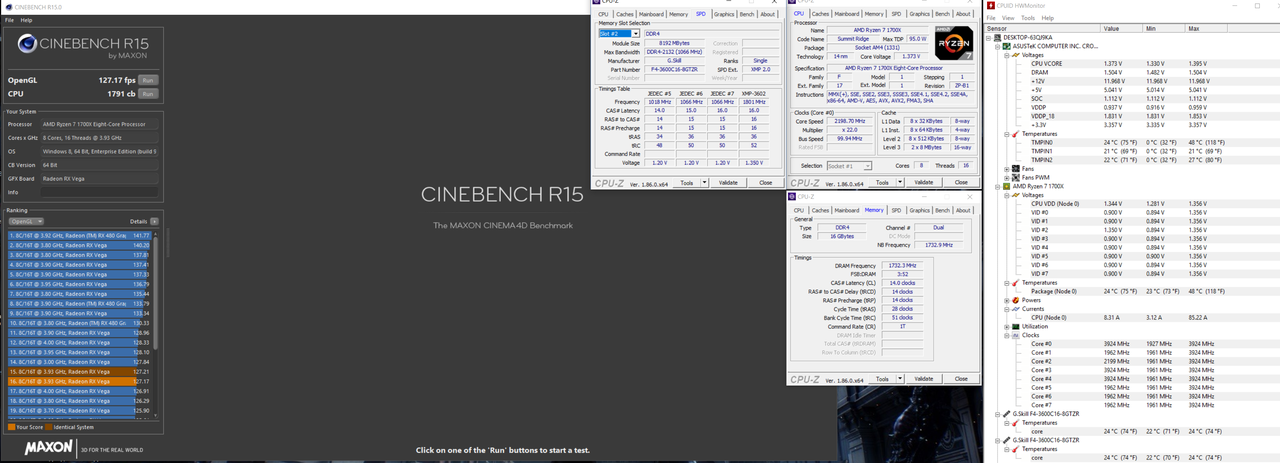This screenshot has height=463, width=1280.
Task: Open Bench tab in SPD CPU-Z window
Action: click(x=747, y=14)
